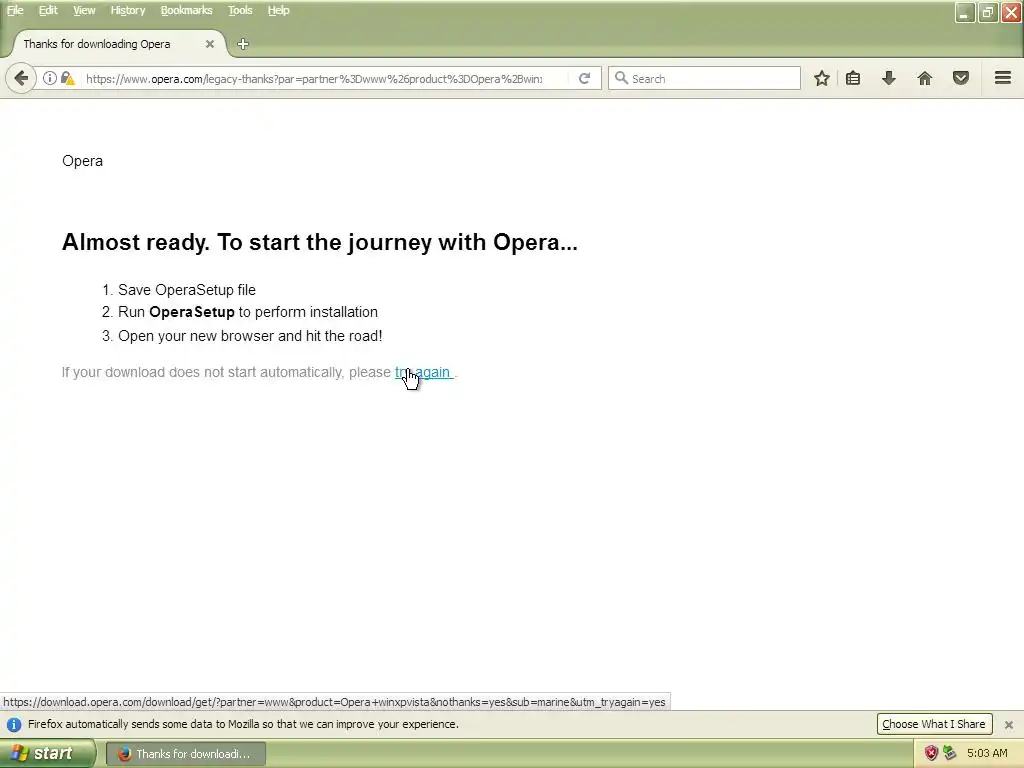Click the lock warning security icon
Image resolution: width=1024 pixels, height=768 pixels.
[67, 78]
